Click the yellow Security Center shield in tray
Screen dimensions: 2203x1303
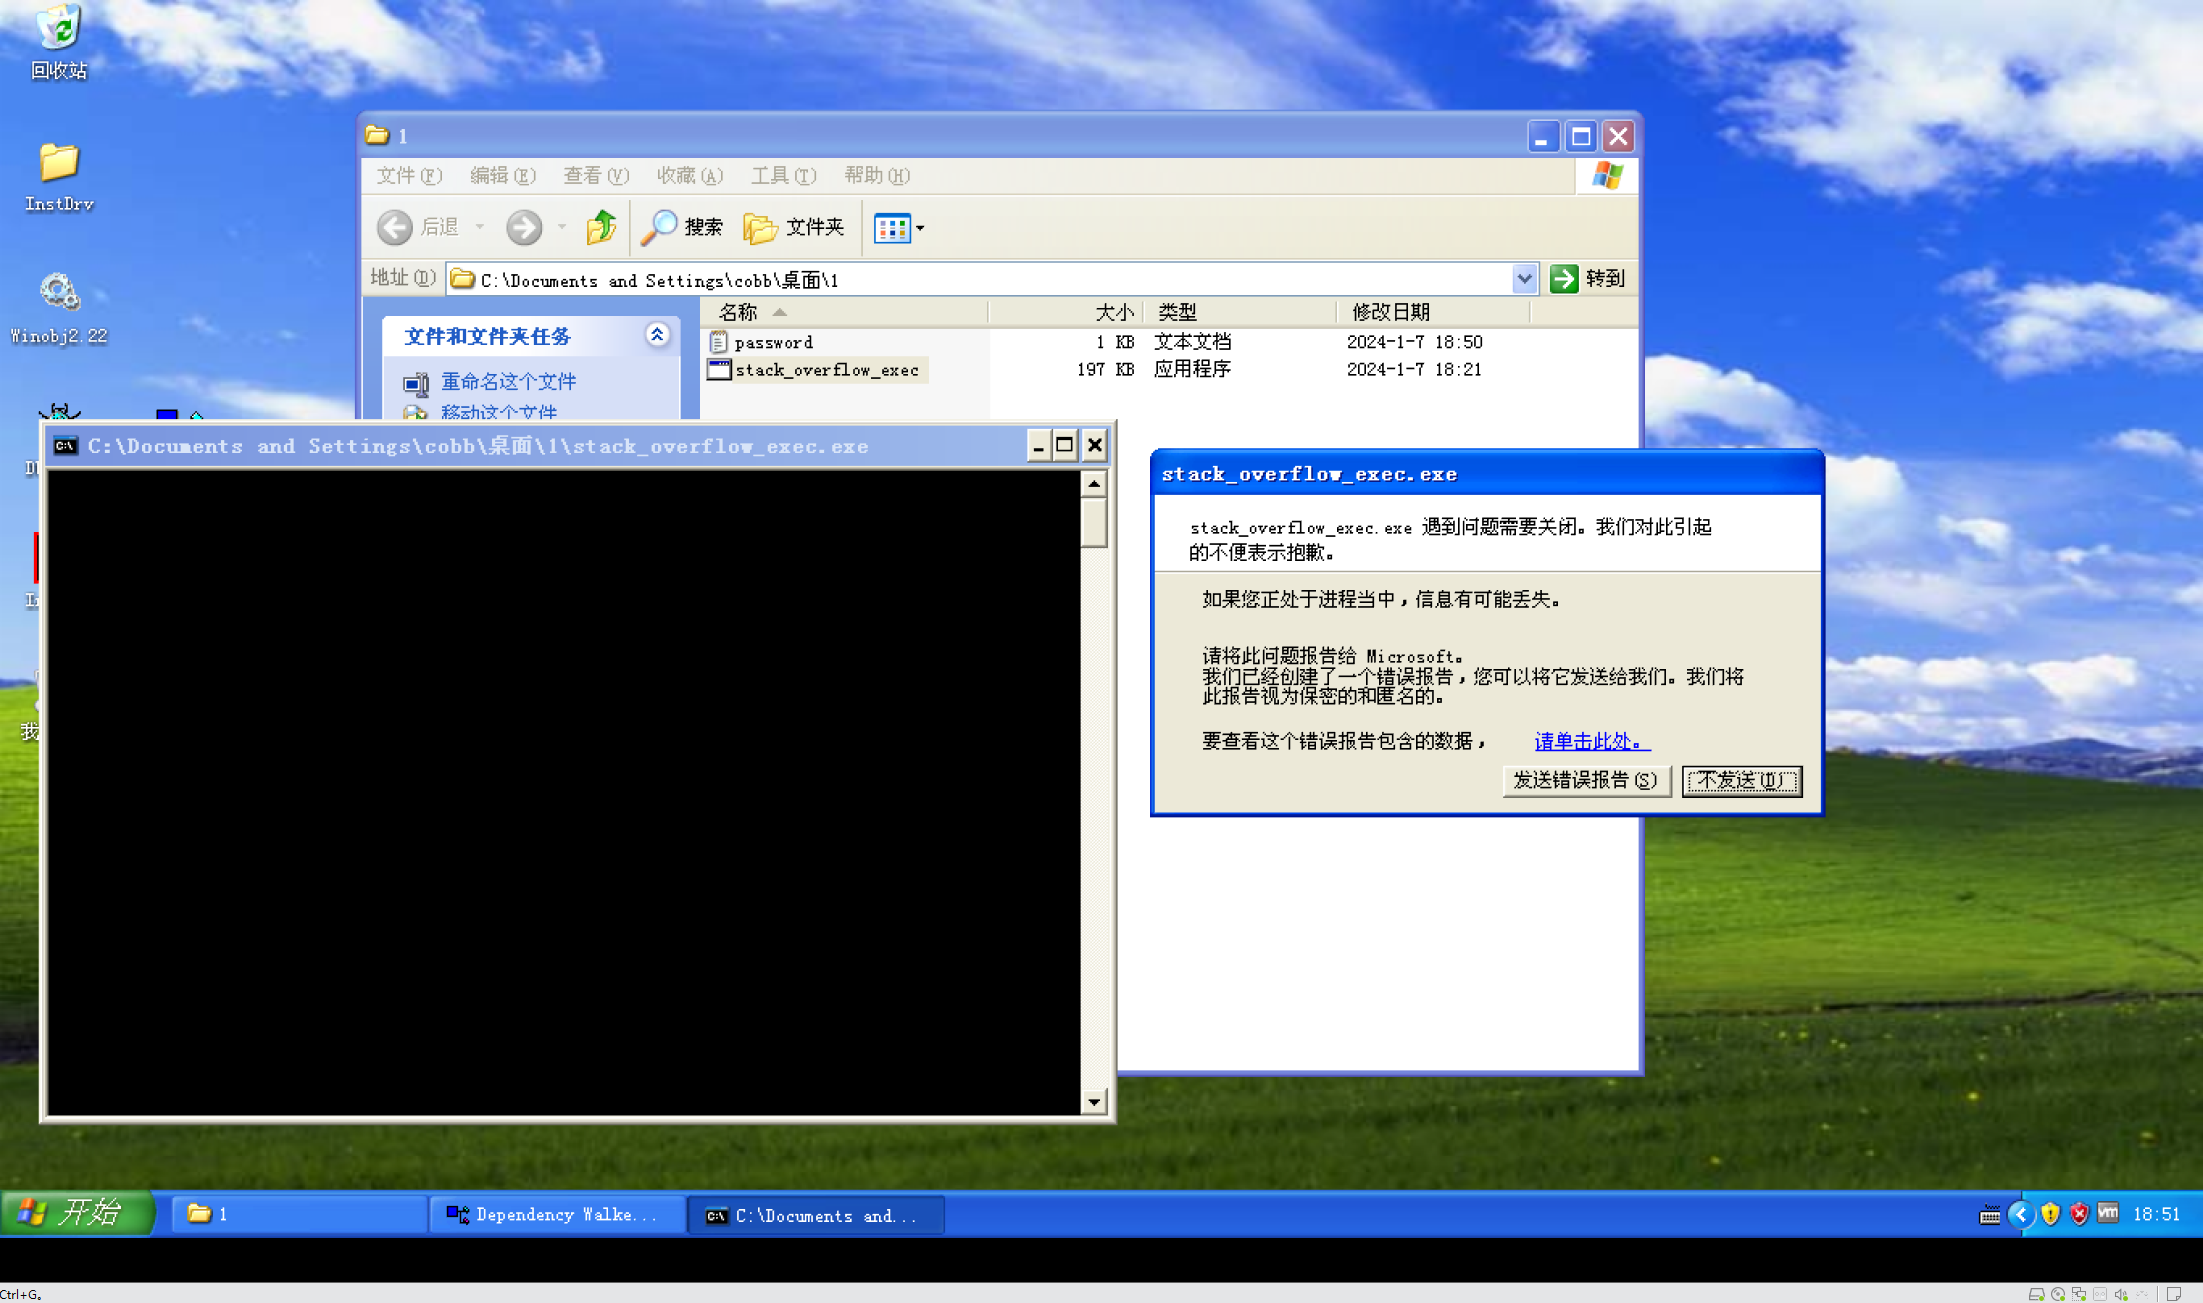coord(2050,1213)
